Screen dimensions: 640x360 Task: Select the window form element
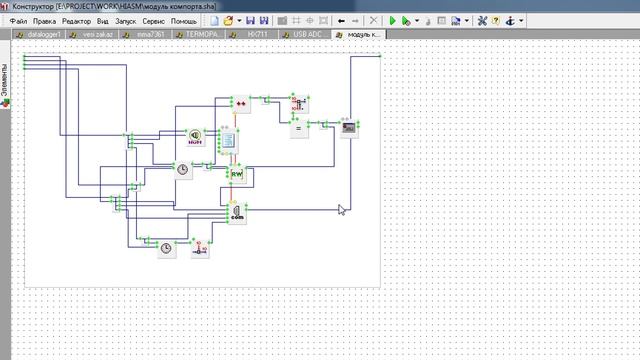point(349,129)
